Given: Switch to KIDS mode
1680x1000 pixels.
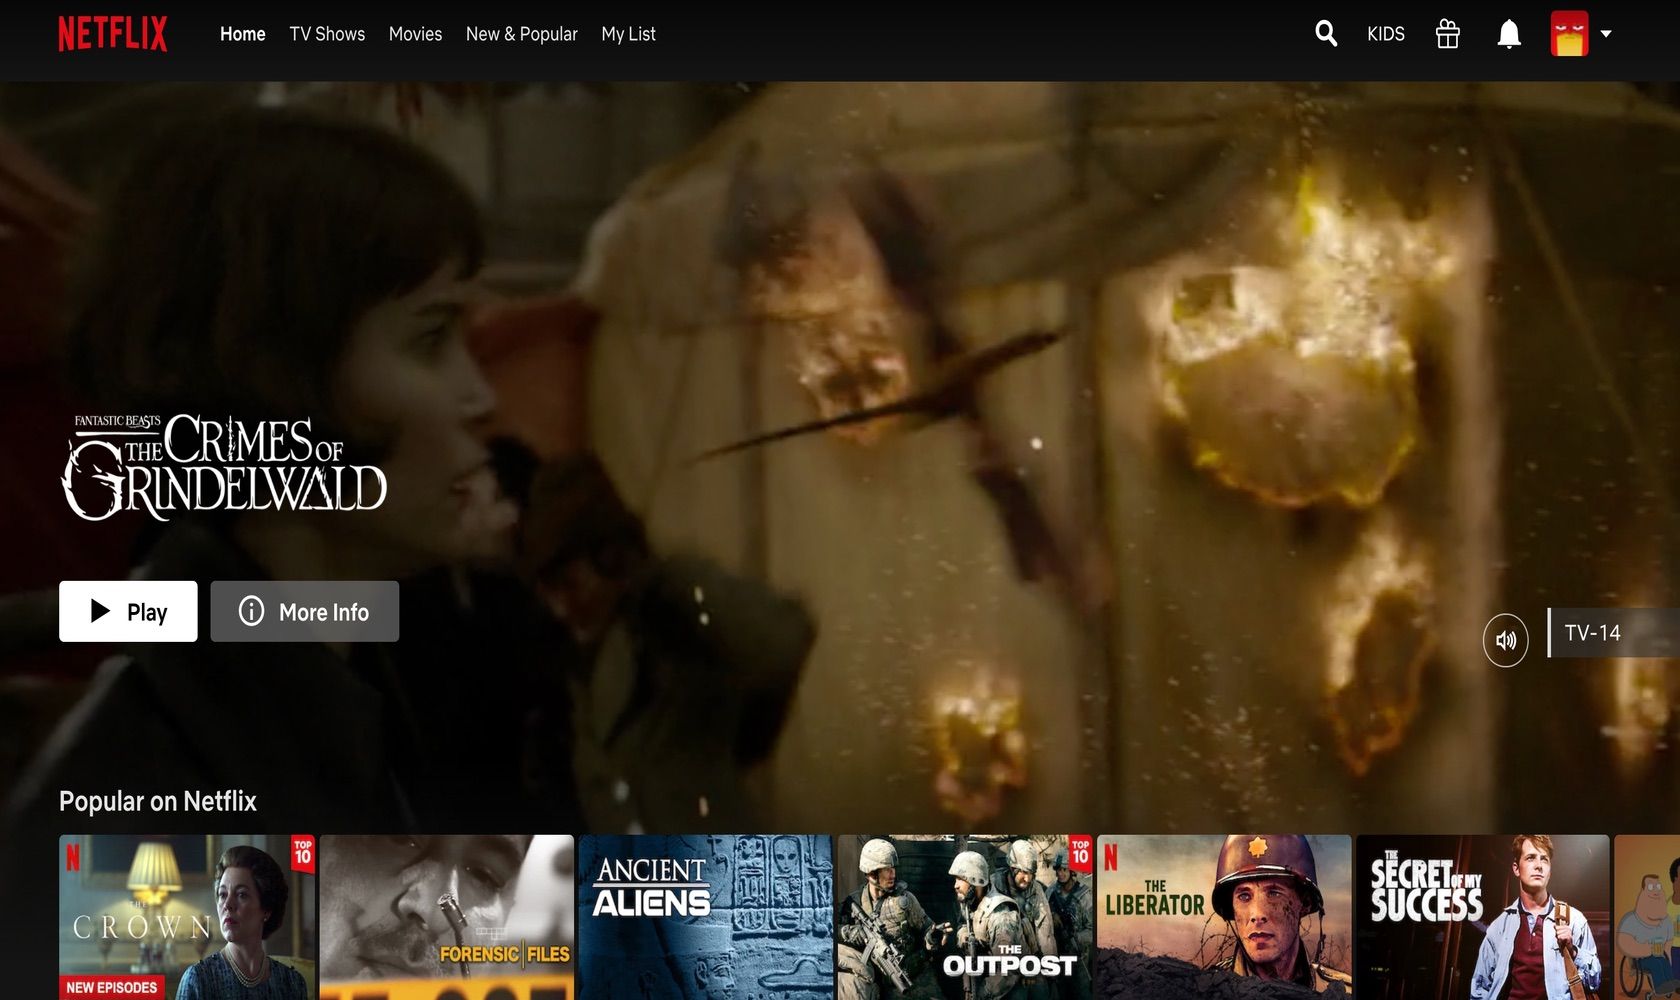Looking at the screenshot, I should 1385,34.
